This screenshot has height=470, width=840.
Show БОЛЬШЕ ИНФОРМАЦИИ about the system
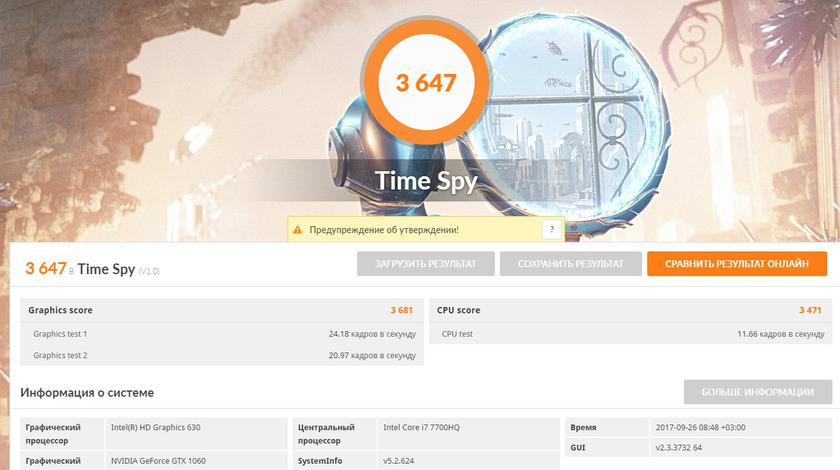(x=757, y=392)
